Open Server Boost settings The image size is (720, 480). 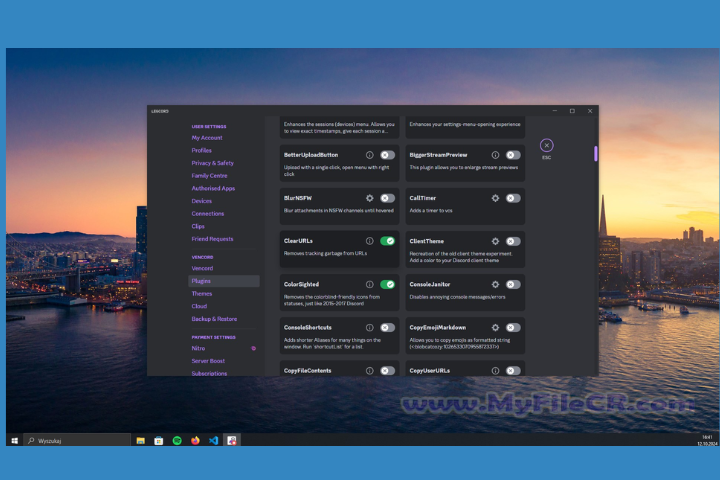click(208, 361)
